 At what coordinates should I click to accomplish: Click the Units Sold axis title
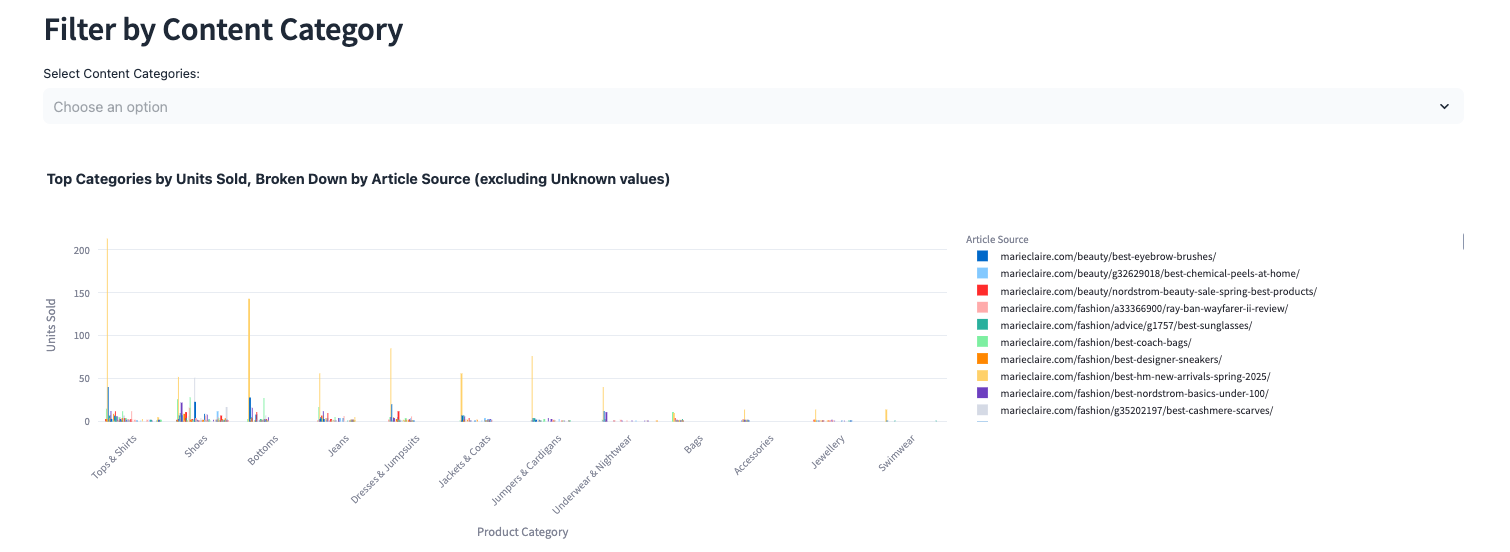51,326
